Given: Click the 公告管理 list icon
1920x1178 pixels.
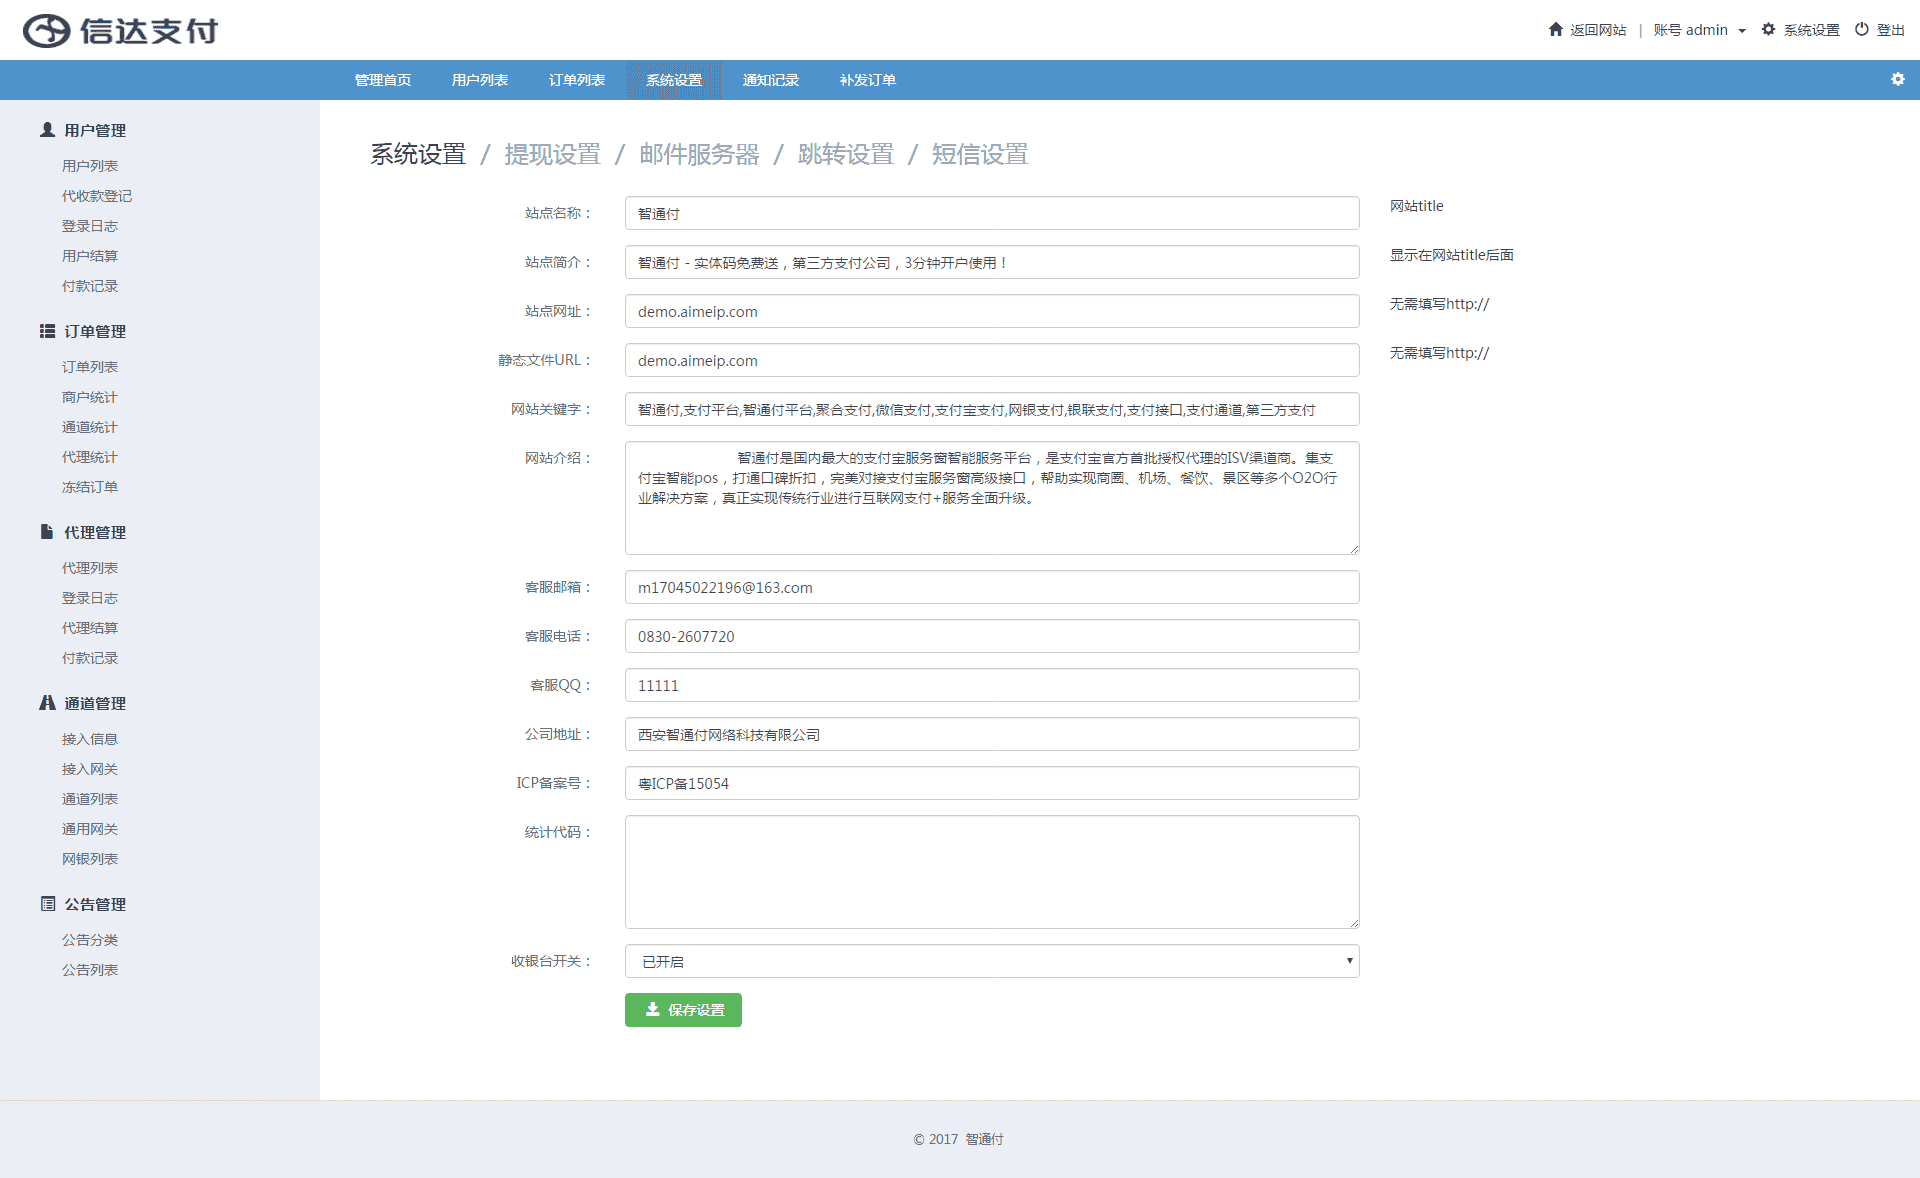Looking at the screenshot, I should (47, 904).
